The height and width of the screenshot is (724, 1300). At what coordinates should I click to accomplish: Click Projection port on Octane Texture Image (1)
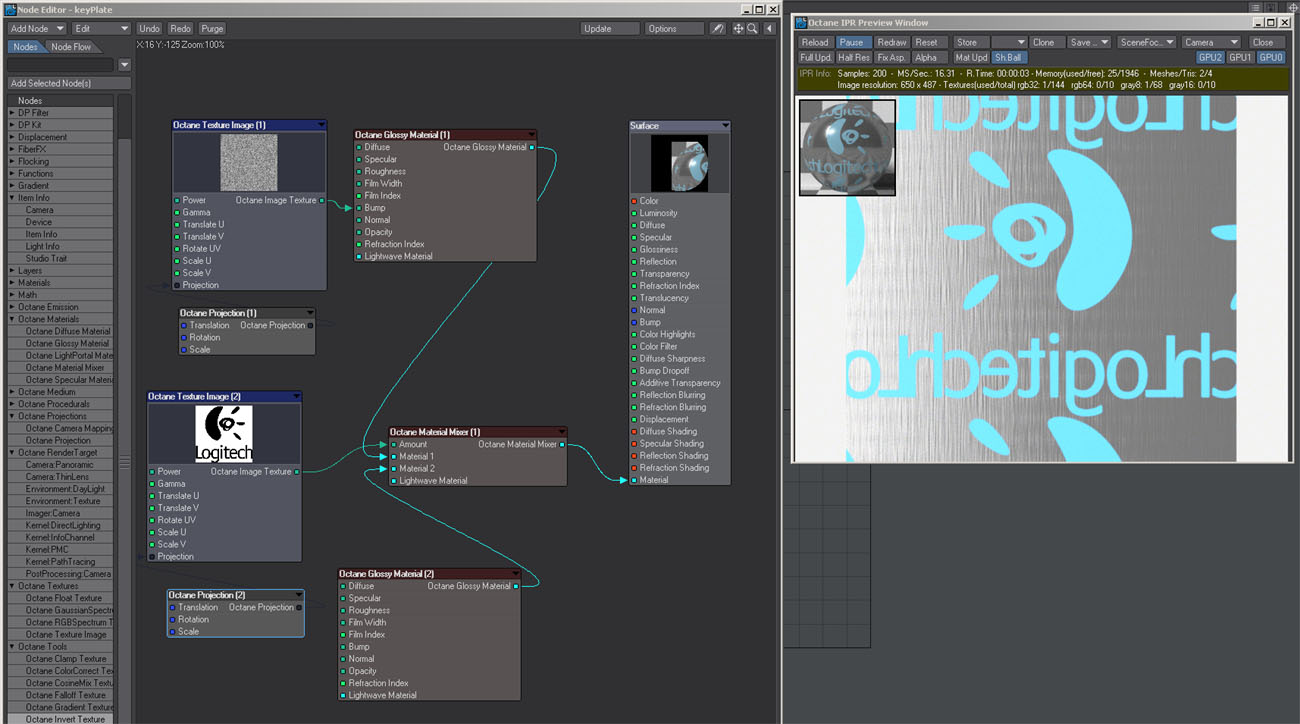pos(177,285)
